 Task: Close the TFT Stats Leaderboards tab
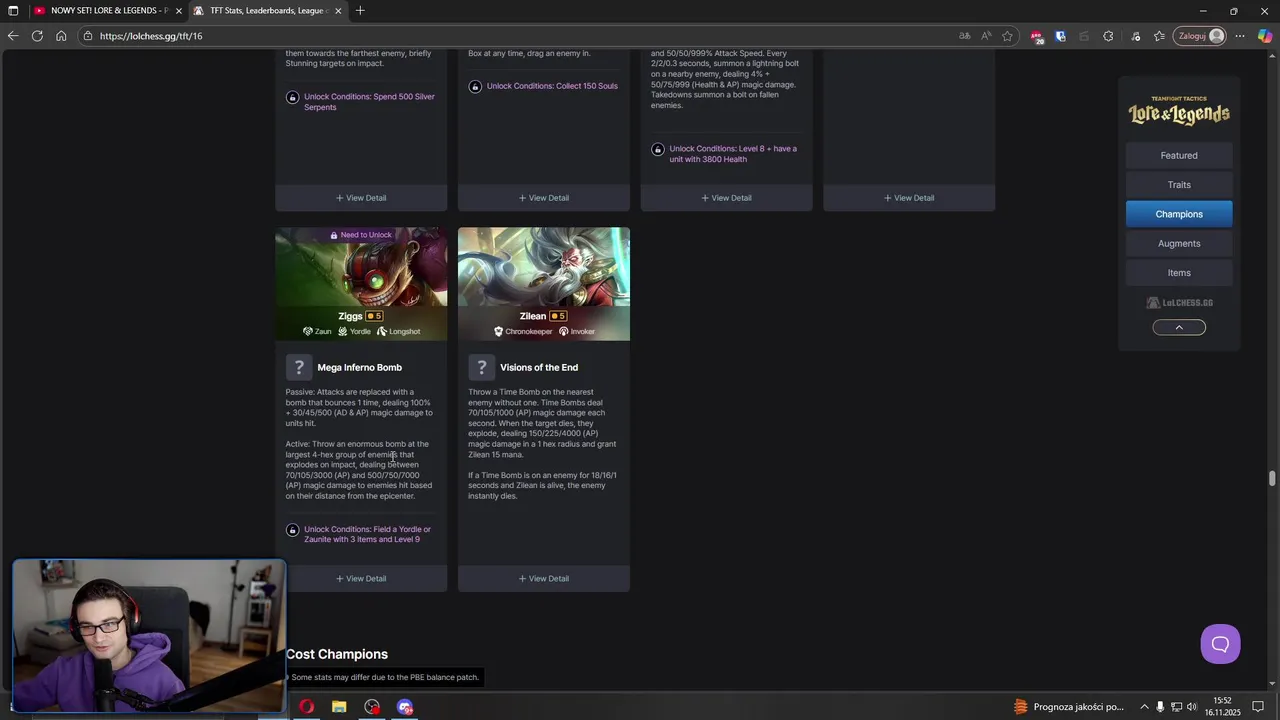tap(338, 11)
